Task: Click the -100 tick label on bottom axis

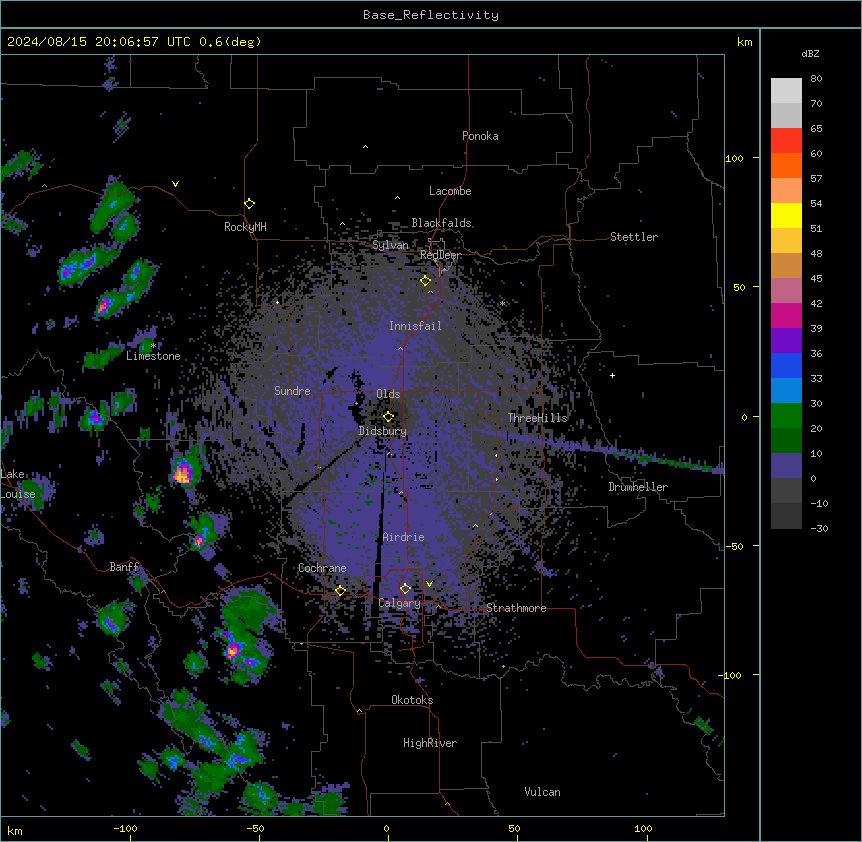Action: 125,828
